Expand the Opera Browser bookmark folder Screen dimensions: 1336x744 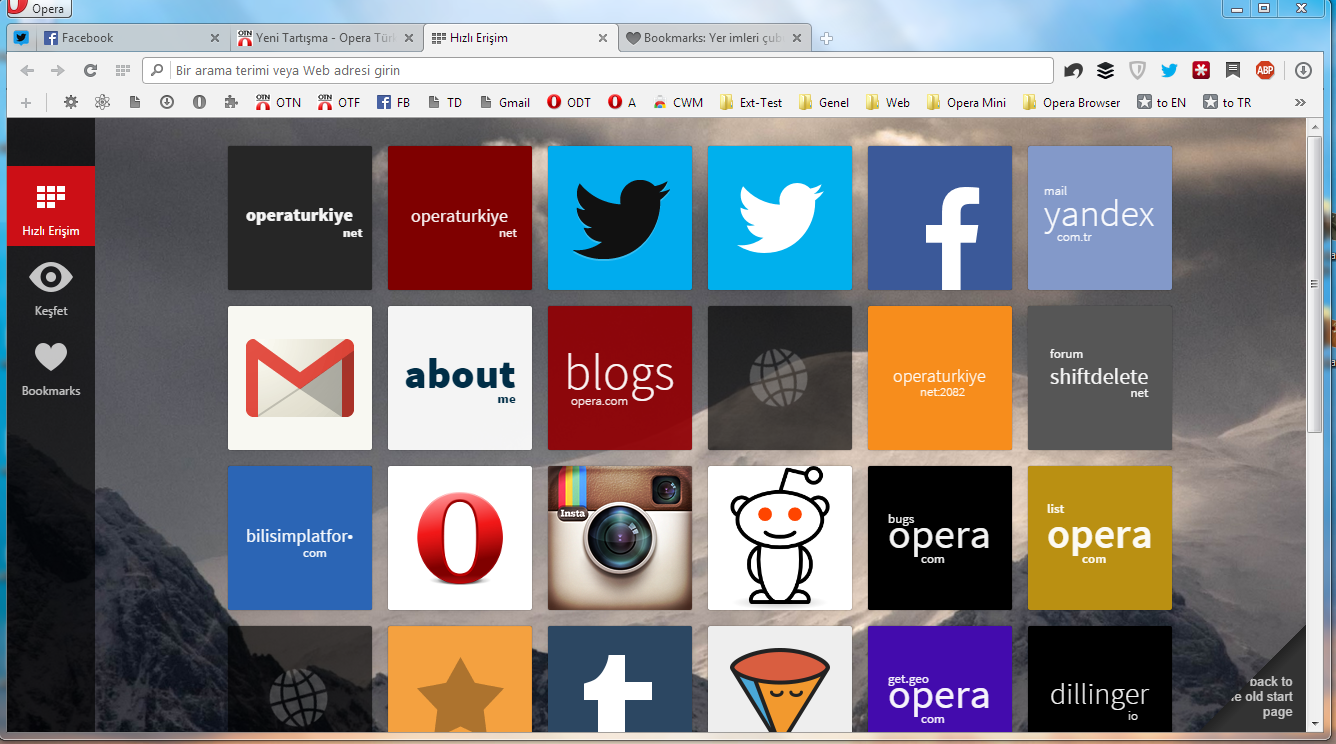[x=1071, y=102]
